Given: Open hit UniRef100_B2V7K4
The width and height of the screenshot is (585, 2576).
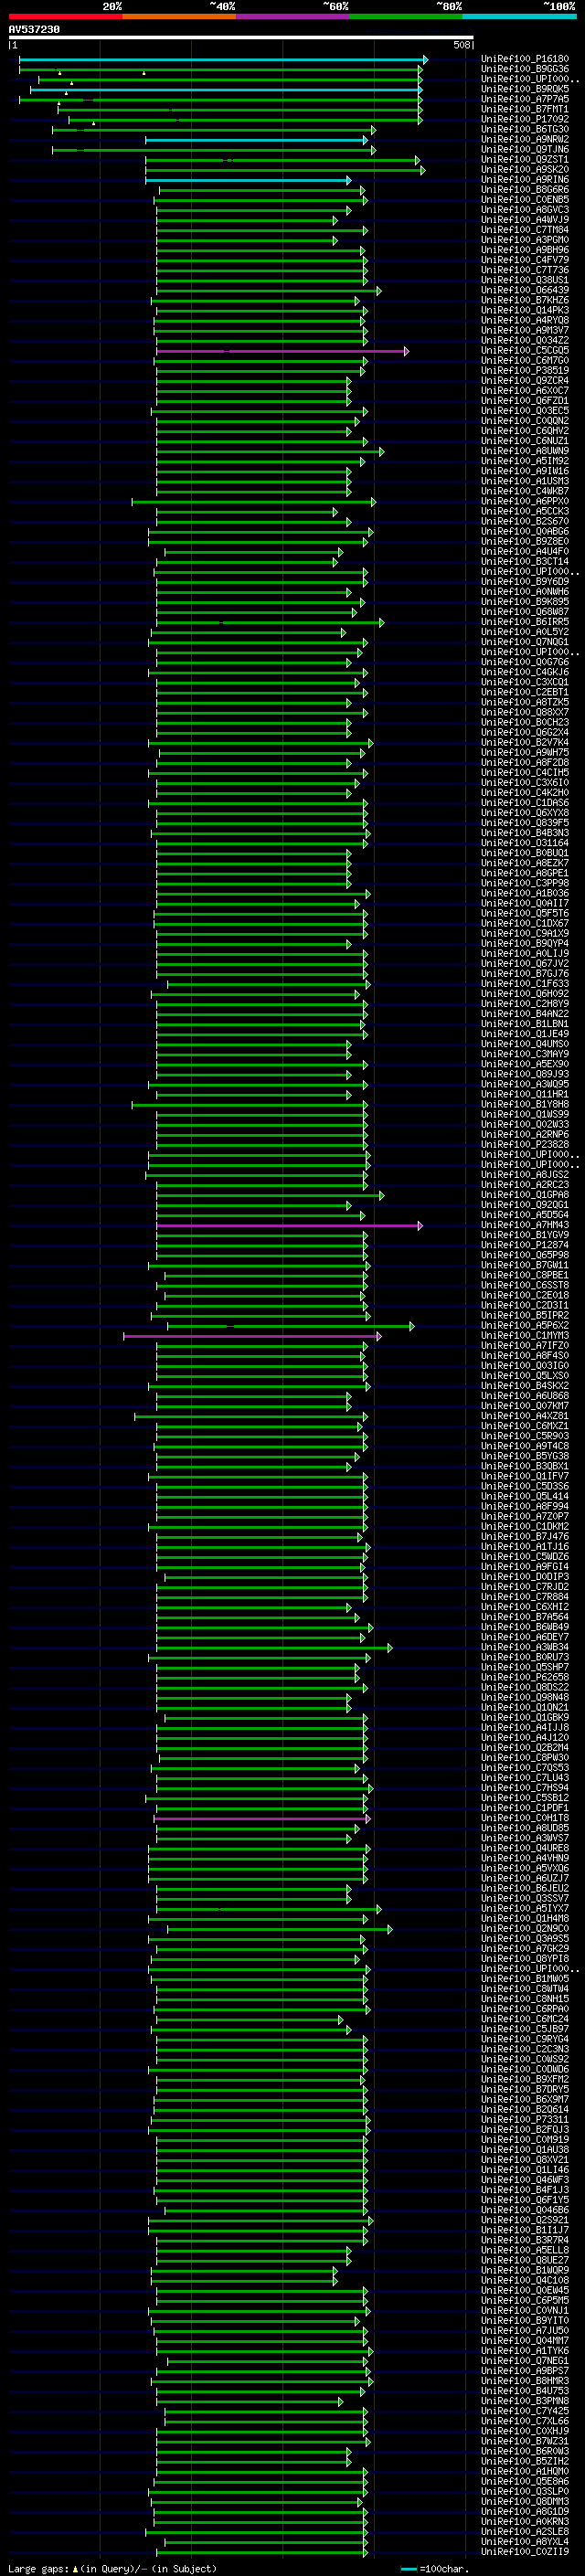Looking at the screenshot, I should coord(524,743).
